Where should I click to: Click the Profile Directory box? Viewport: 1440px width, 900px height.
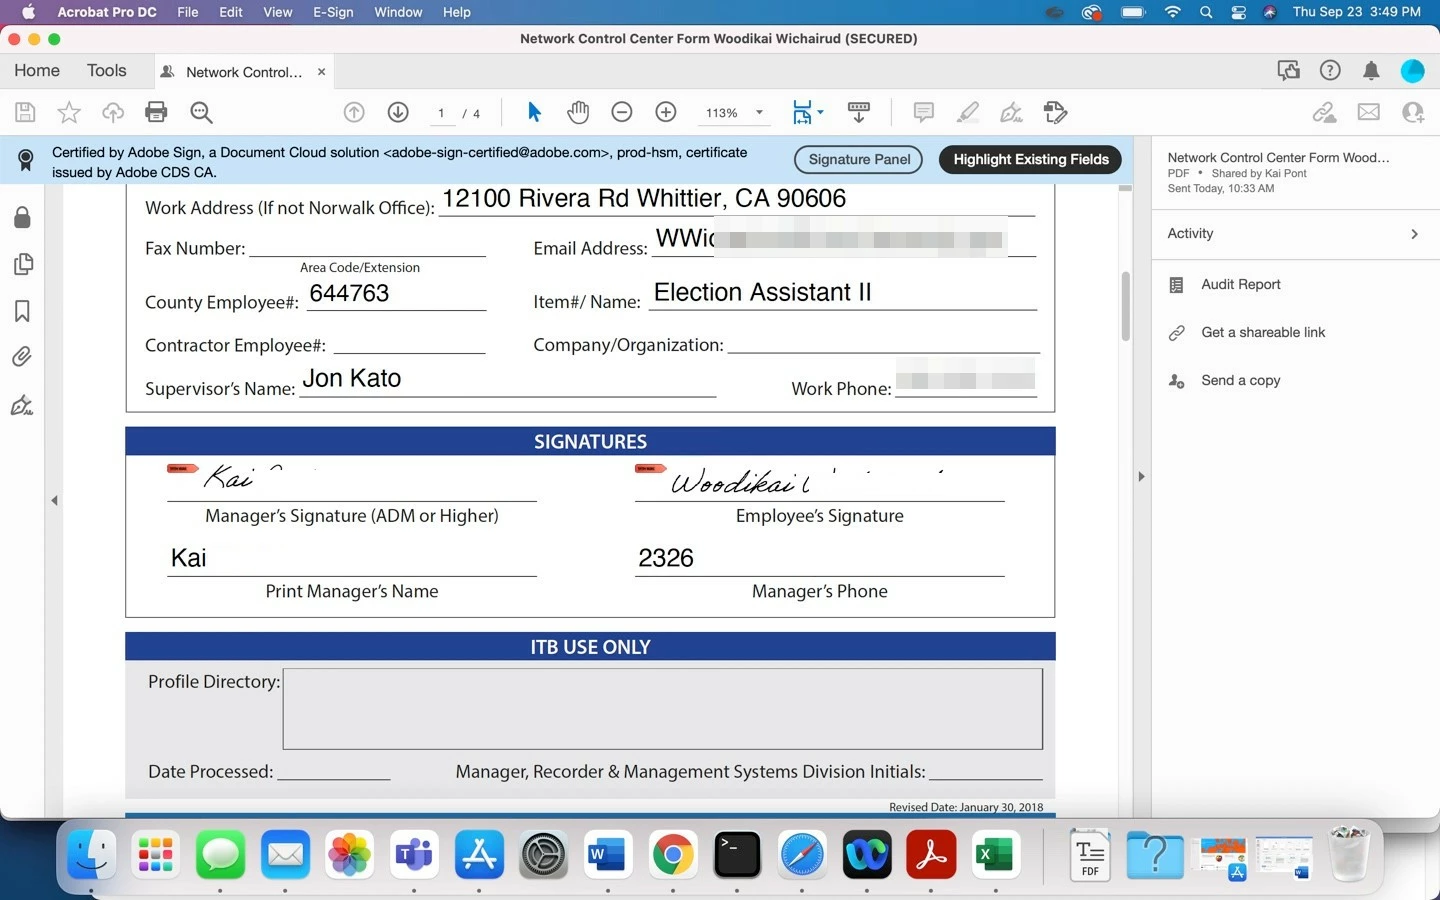click(663, 708)
